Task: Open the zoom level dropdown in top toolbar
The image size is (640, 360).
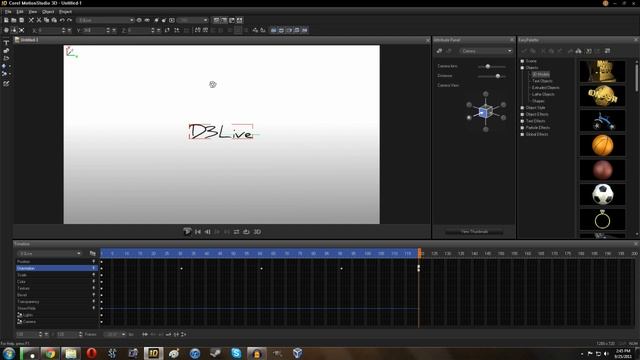Action: 193,20
